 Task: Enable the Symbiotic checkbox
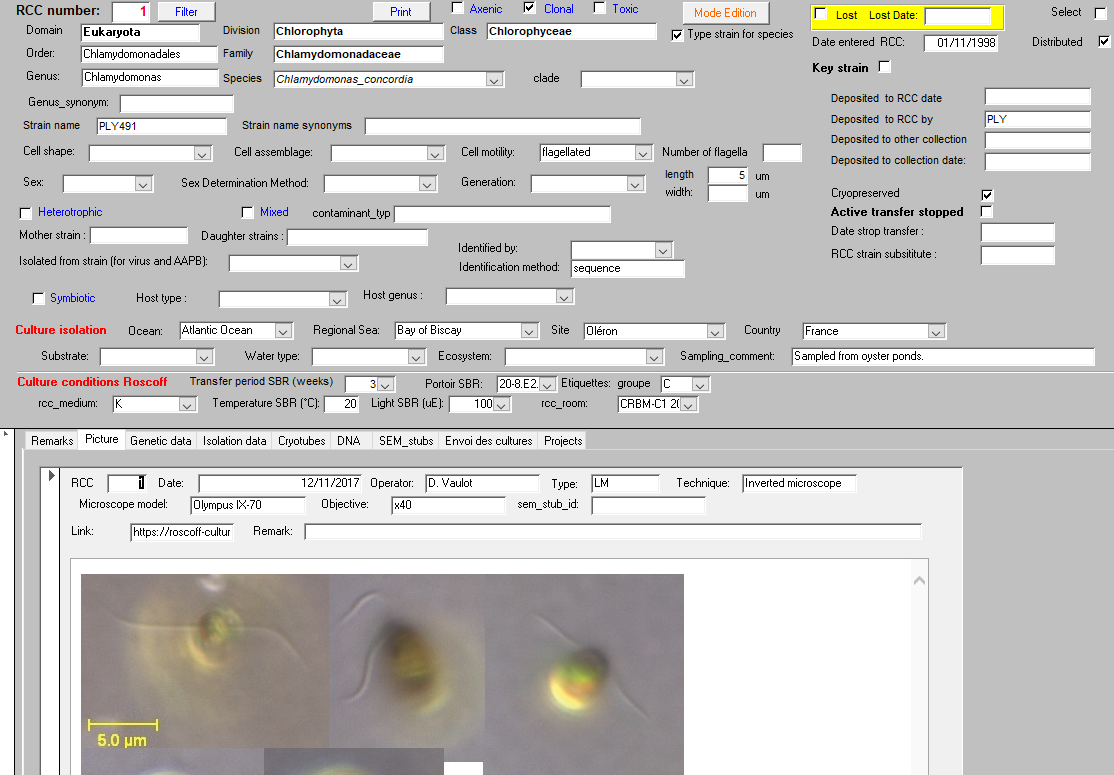point(39,298)
